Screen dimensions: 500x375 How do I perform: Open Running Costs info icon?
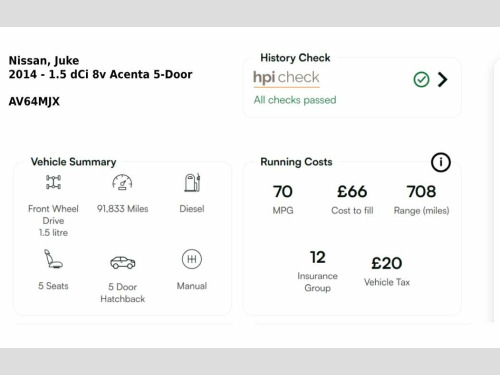click(x=441, y=162)
